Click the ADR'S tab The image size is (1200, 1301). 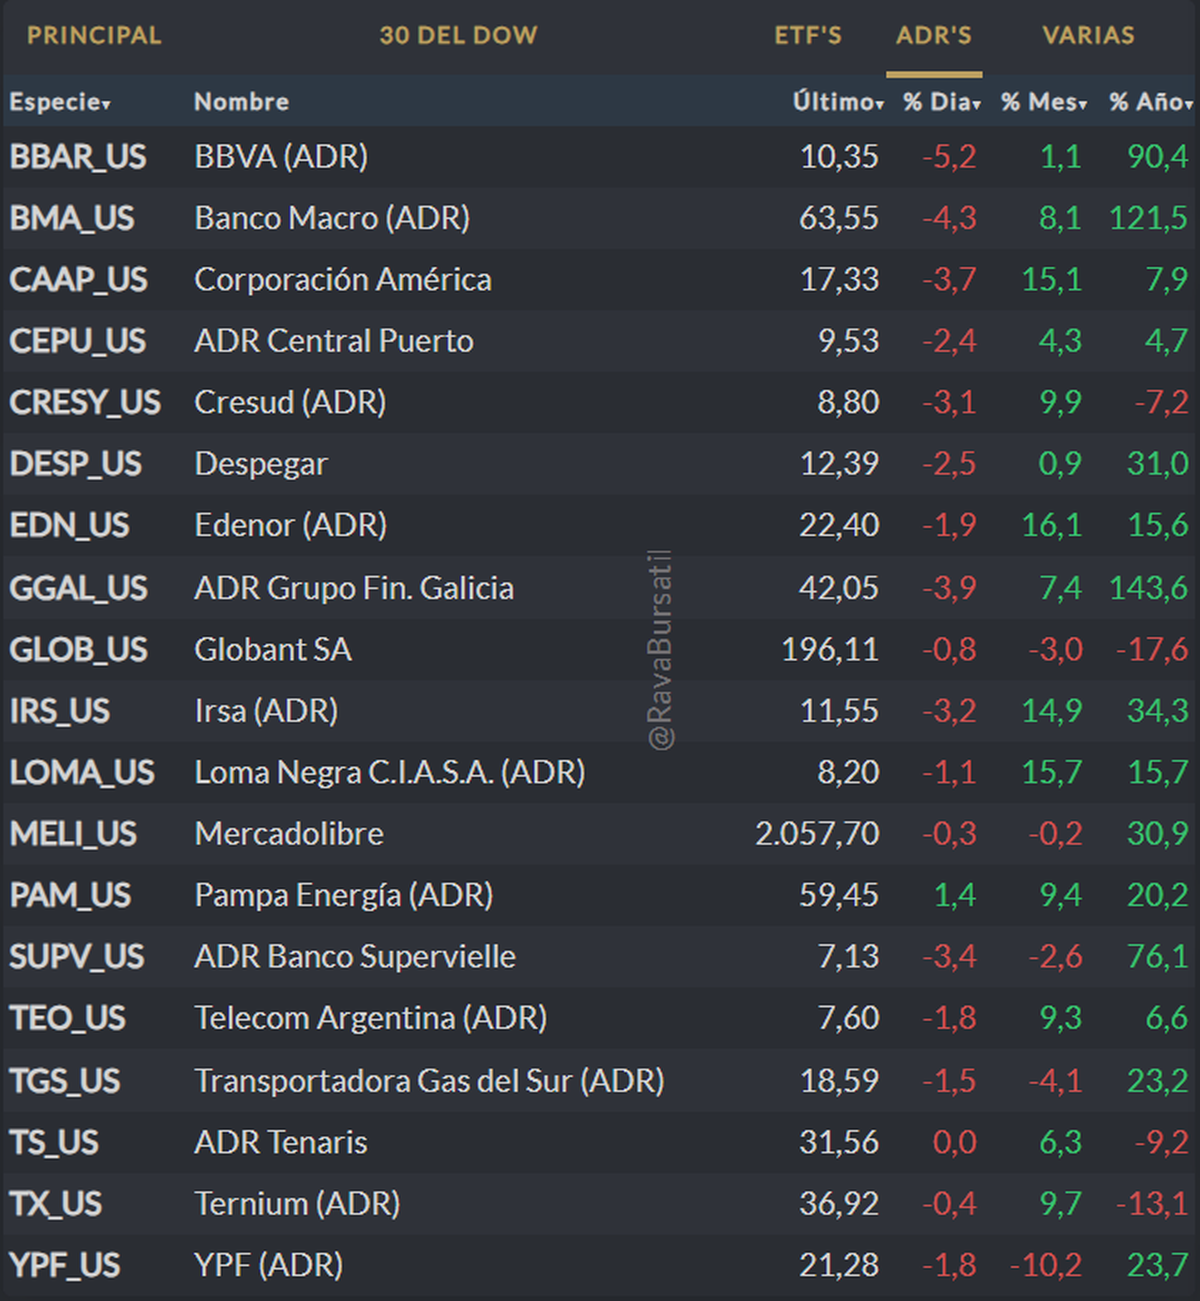933,35
